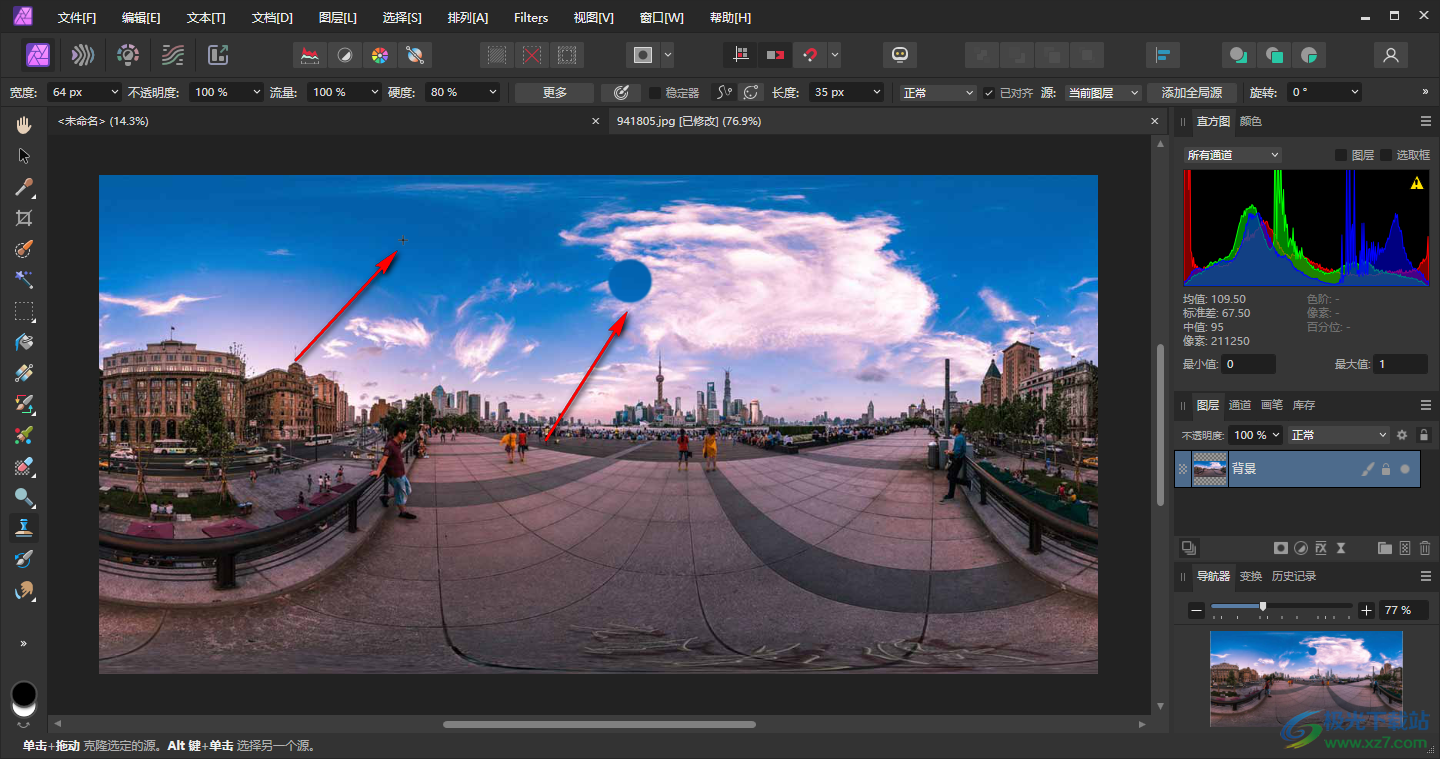The image size is (1440, 759).
Task: Click the 更多 button
Action: pos(554,92)
